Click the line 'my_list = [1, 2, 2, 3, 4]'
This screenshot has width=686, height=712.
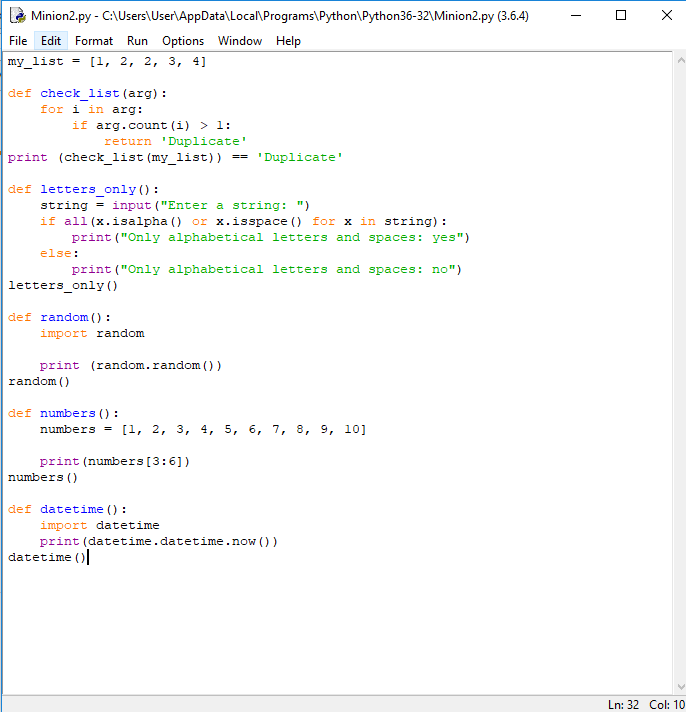107,61
